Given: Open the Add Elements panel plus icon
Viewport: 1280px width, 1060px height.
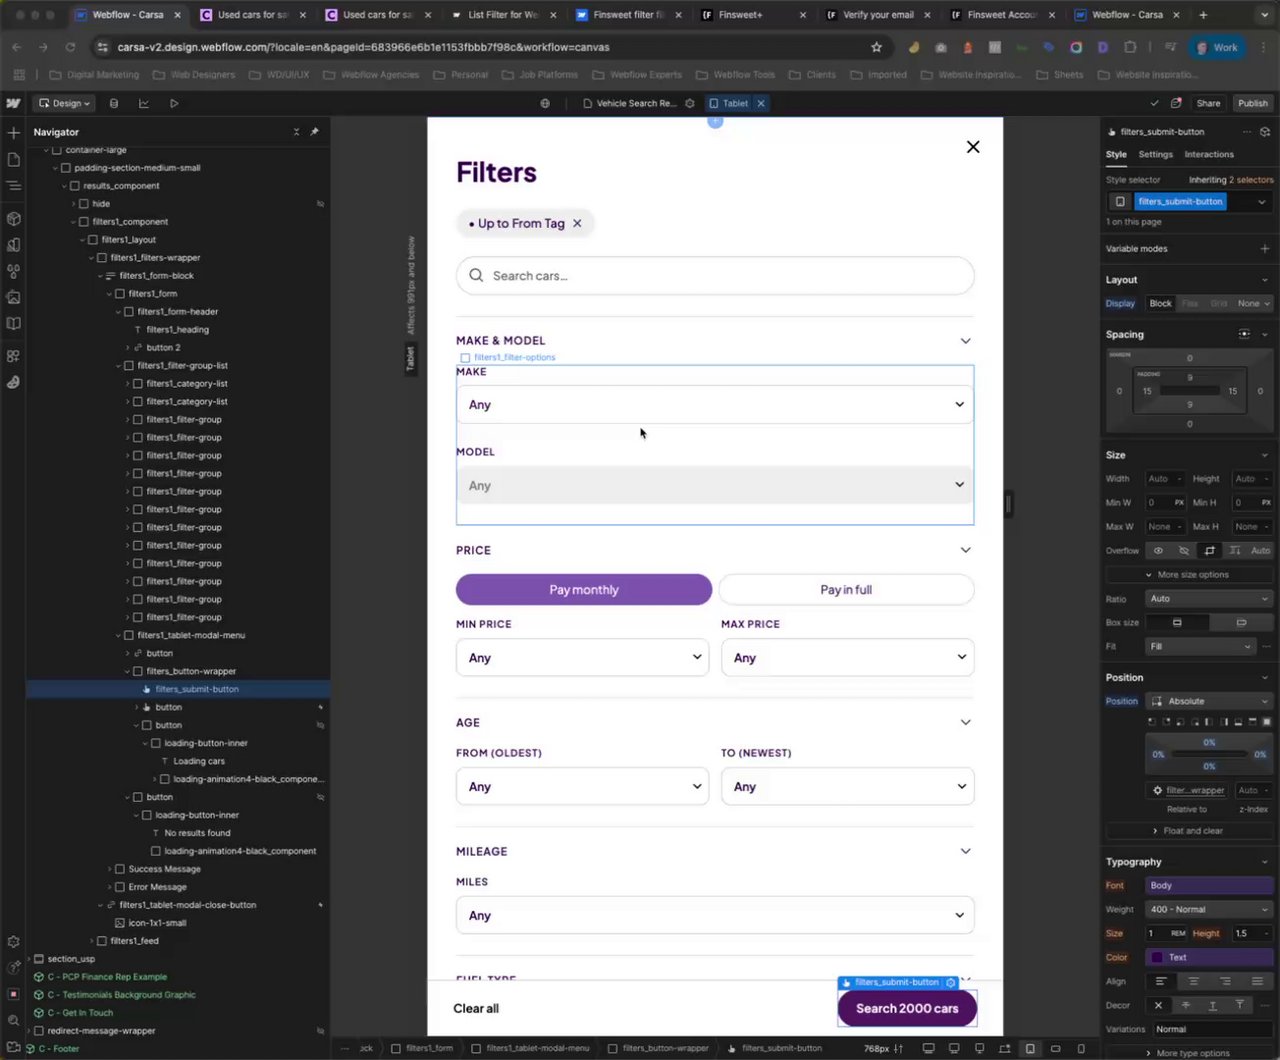Looking at the screenshot, I should tap(13, 132).
